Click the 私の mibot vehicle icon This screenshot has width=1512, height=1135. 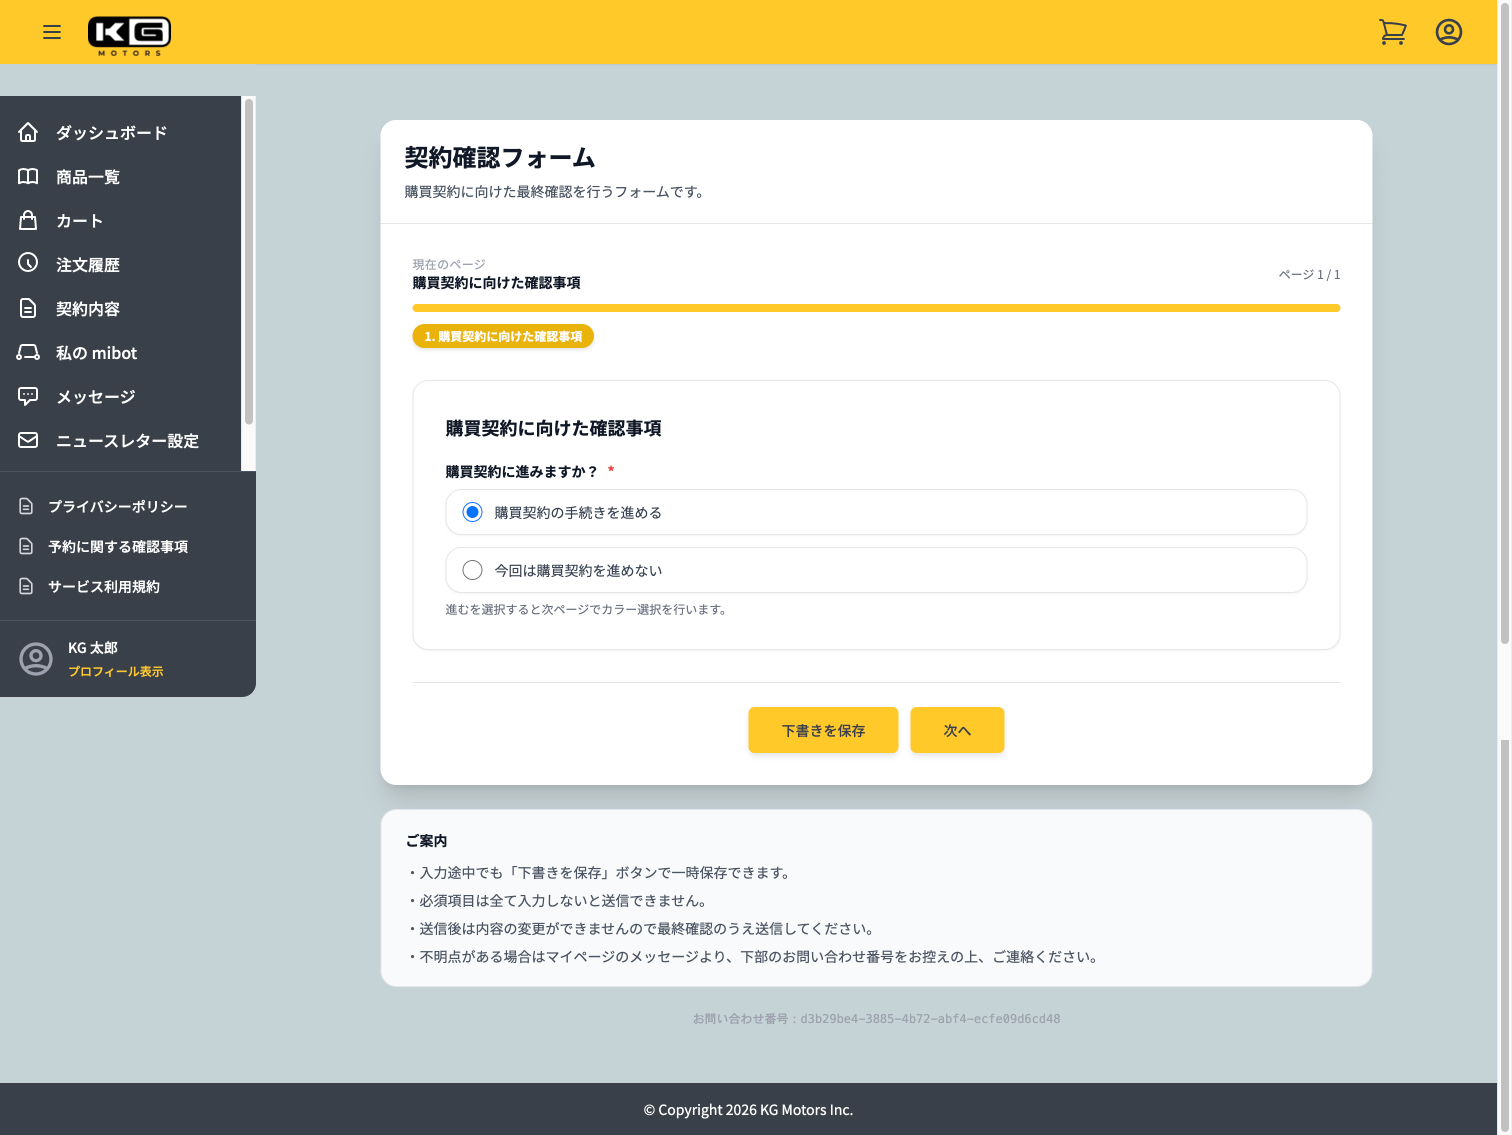pyautogui.click(x=28, y=352)
